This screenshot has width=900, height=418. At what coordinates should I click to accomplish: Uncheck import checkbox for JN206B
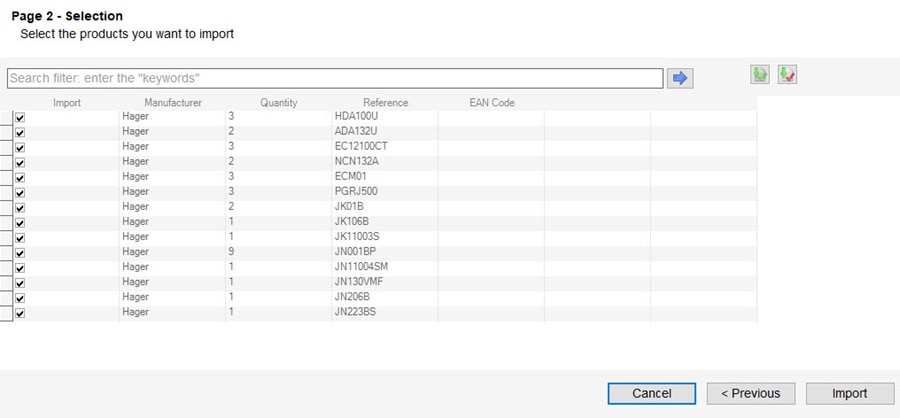(x=20, y=298)
